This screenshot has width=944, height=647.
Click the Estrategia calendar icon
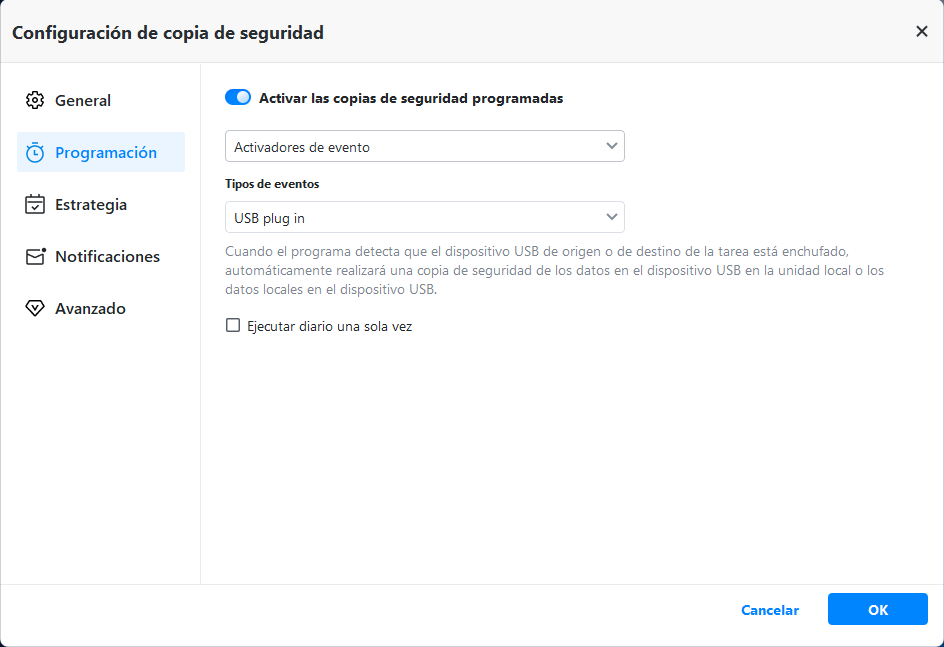35,205
